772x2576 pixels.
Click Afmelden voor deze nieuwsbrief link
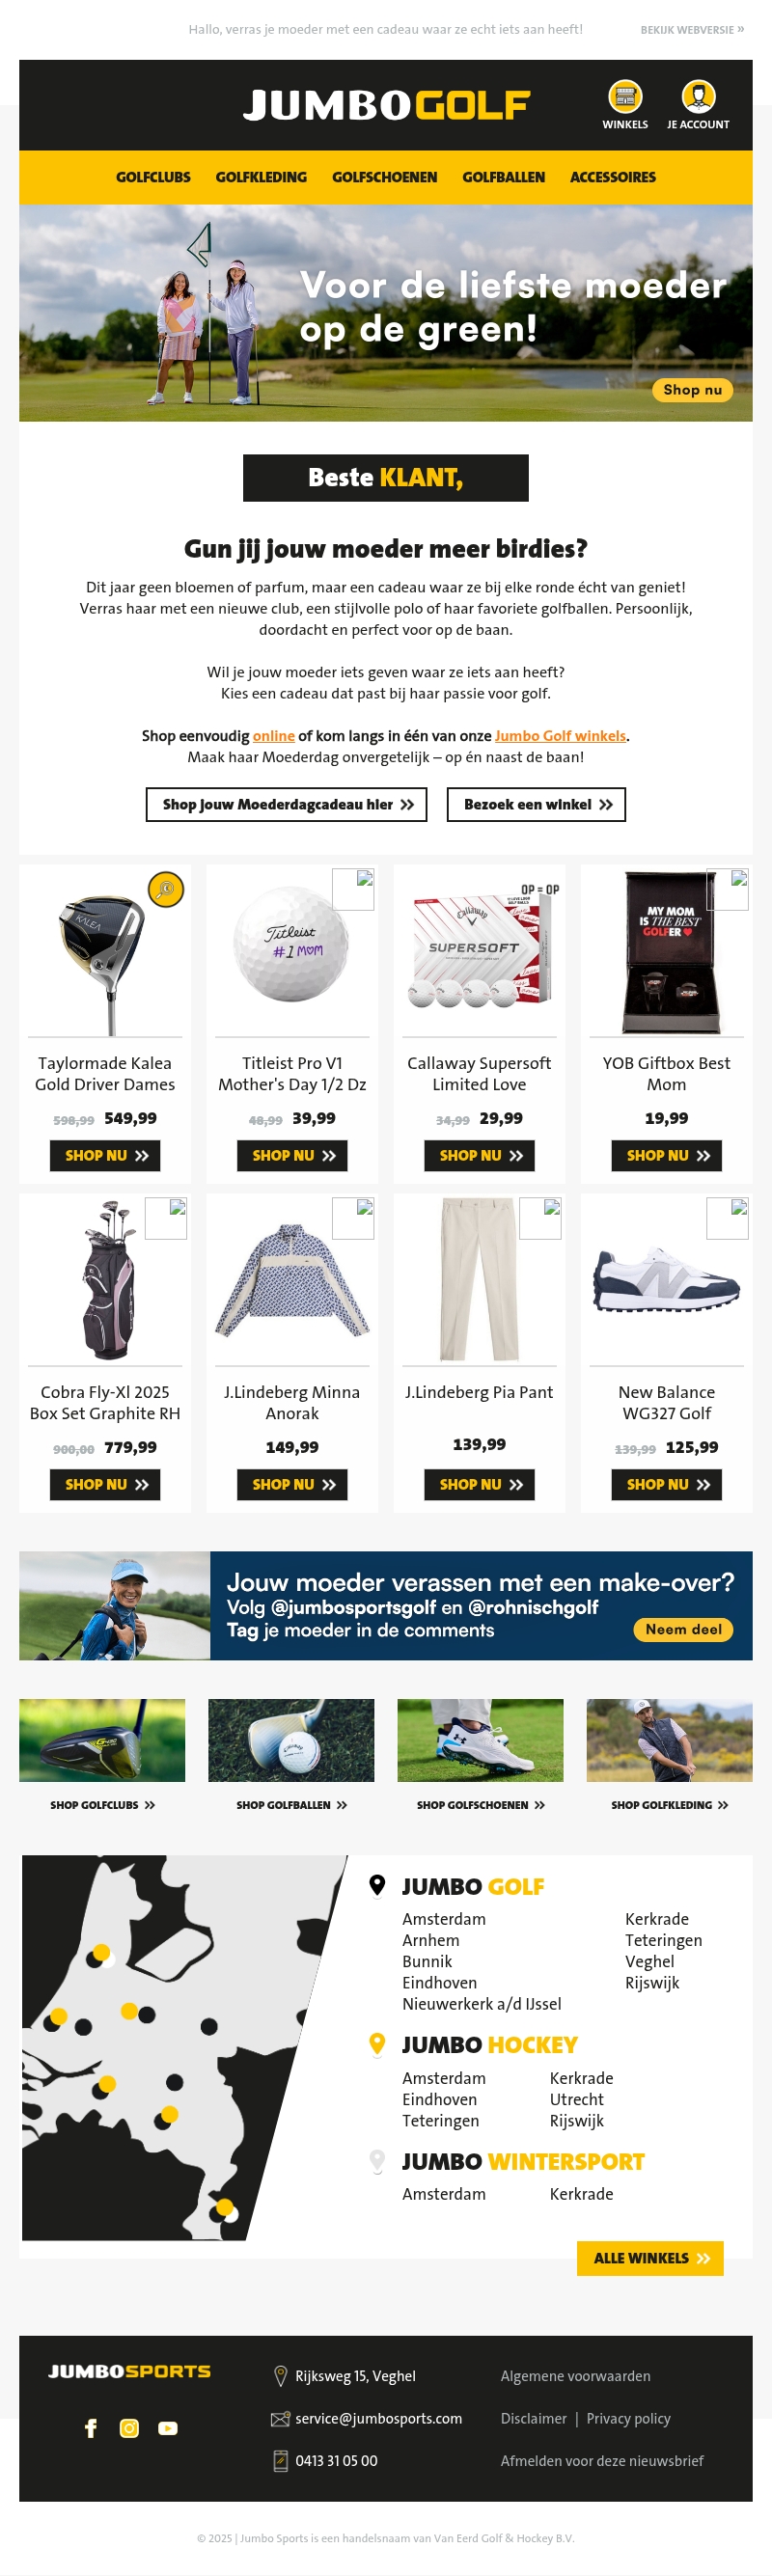point(602,2460)
